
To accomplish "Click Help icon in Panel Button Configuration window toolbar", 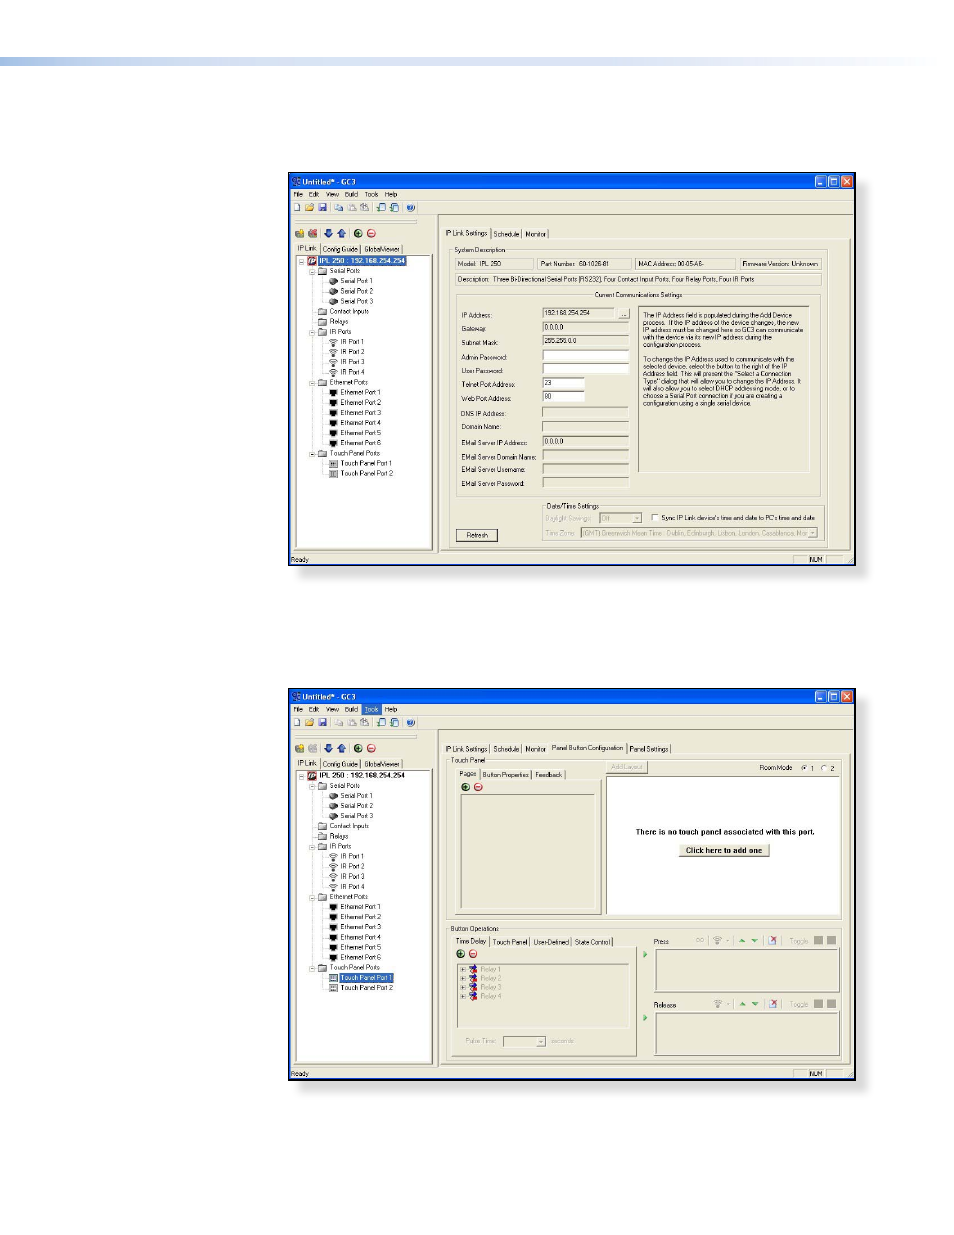I will [x=410, y=721].
